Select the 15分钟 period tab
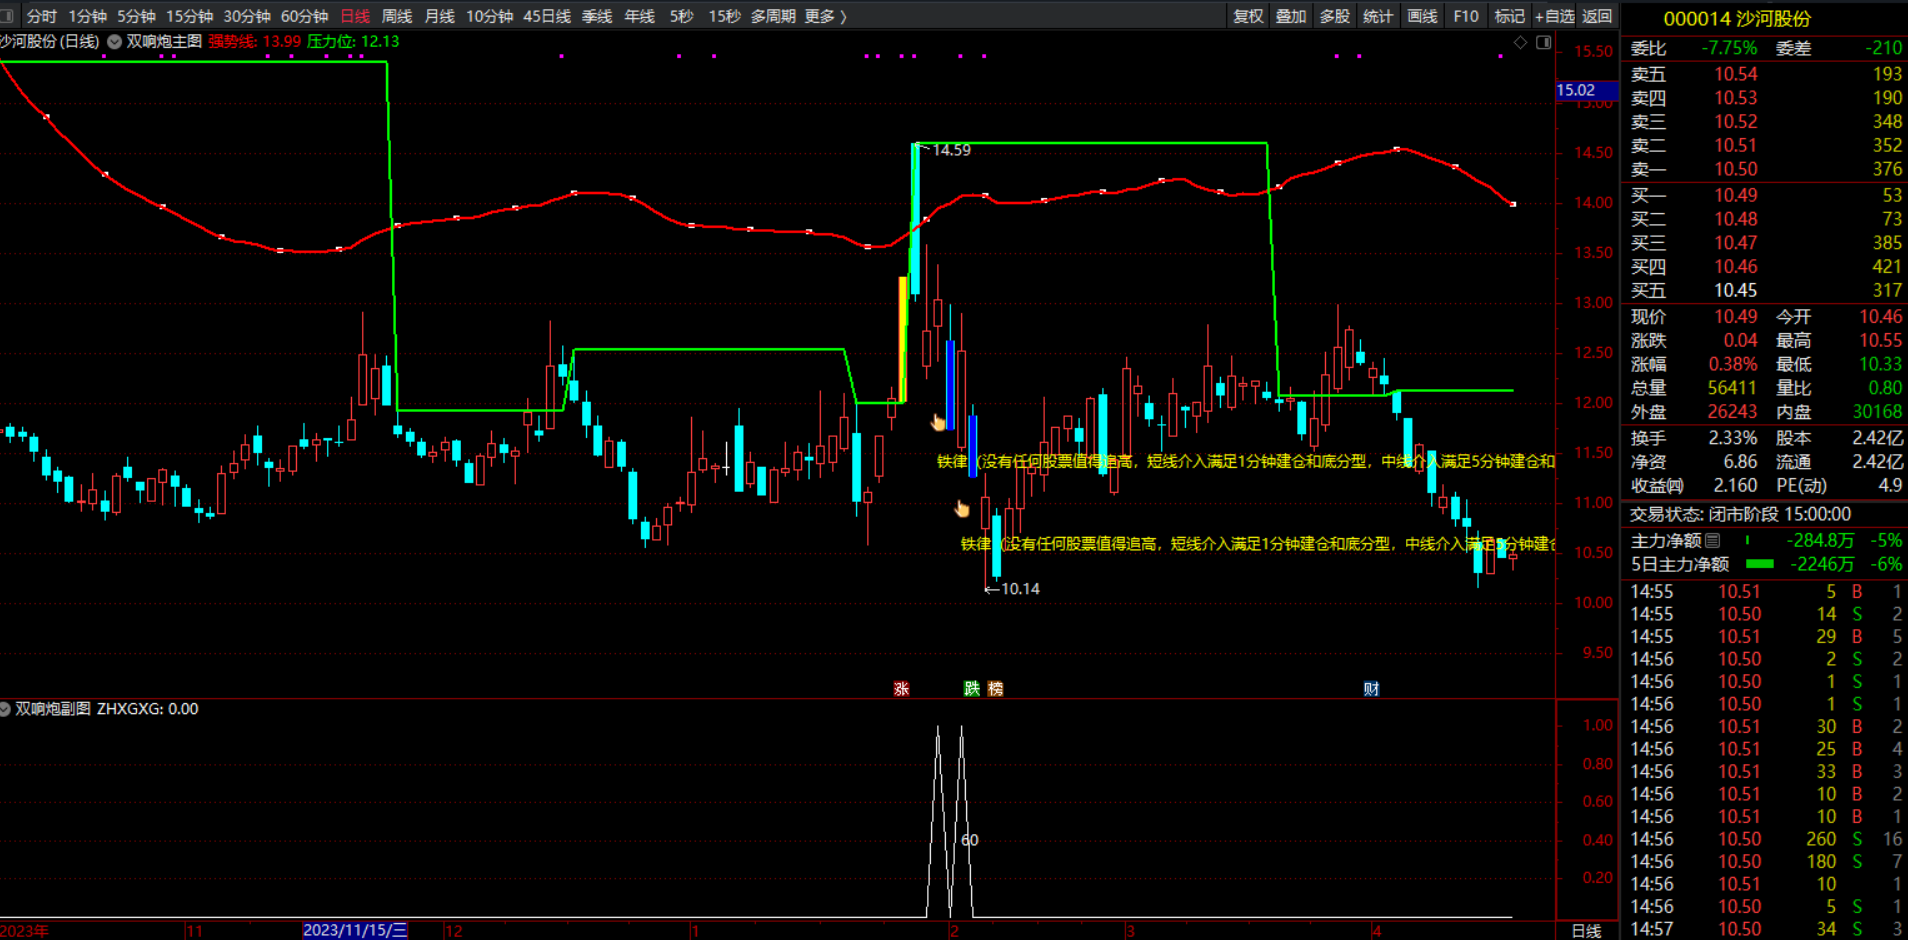The height and width of the screenshot is (940, 1908). point(189,16)
